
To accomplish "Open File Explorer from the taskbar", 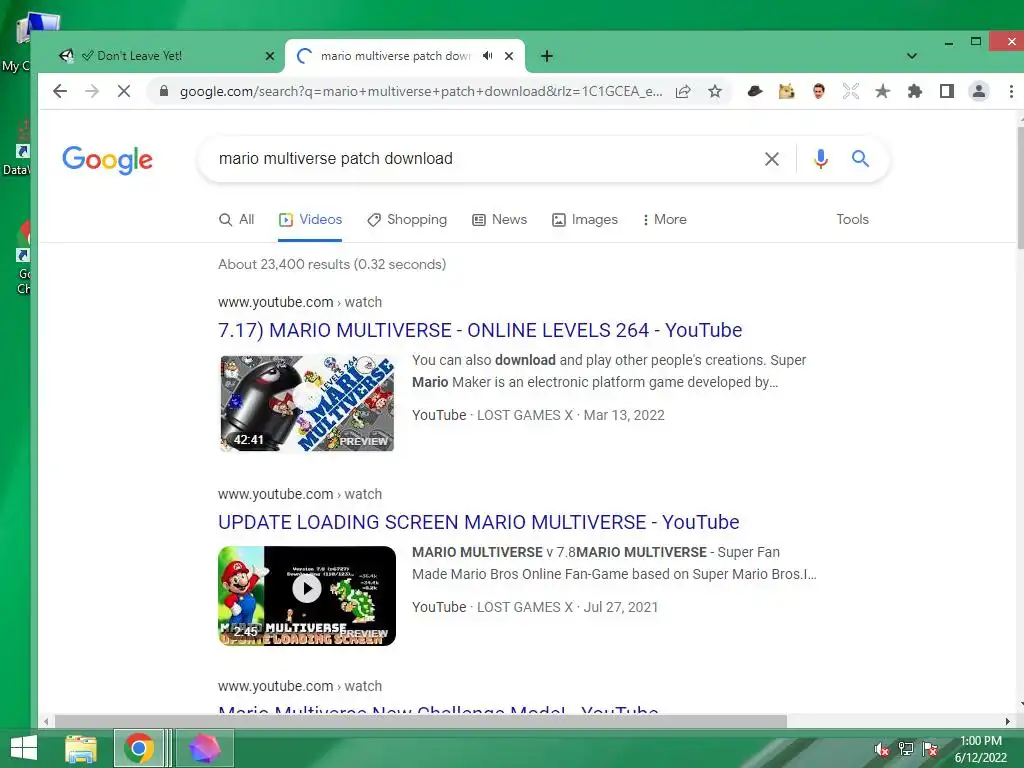I will tap(81, 748).
